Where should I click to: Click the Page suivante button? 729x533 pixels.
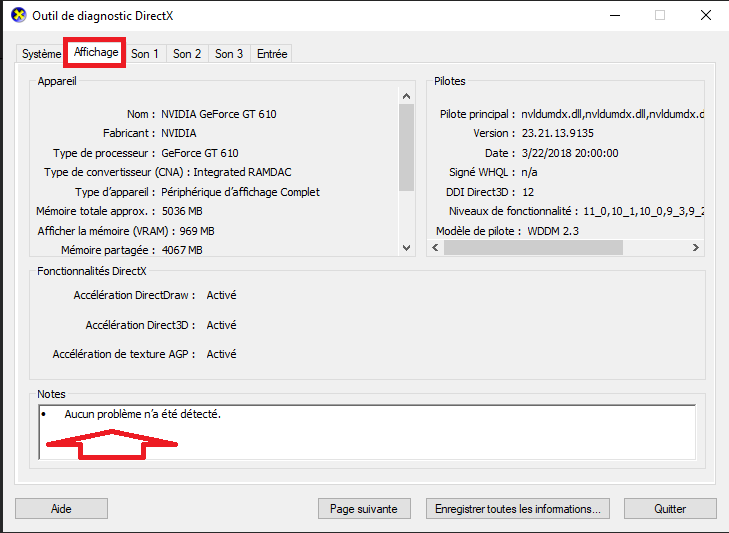pyautogui.click(x=364, y=509)
